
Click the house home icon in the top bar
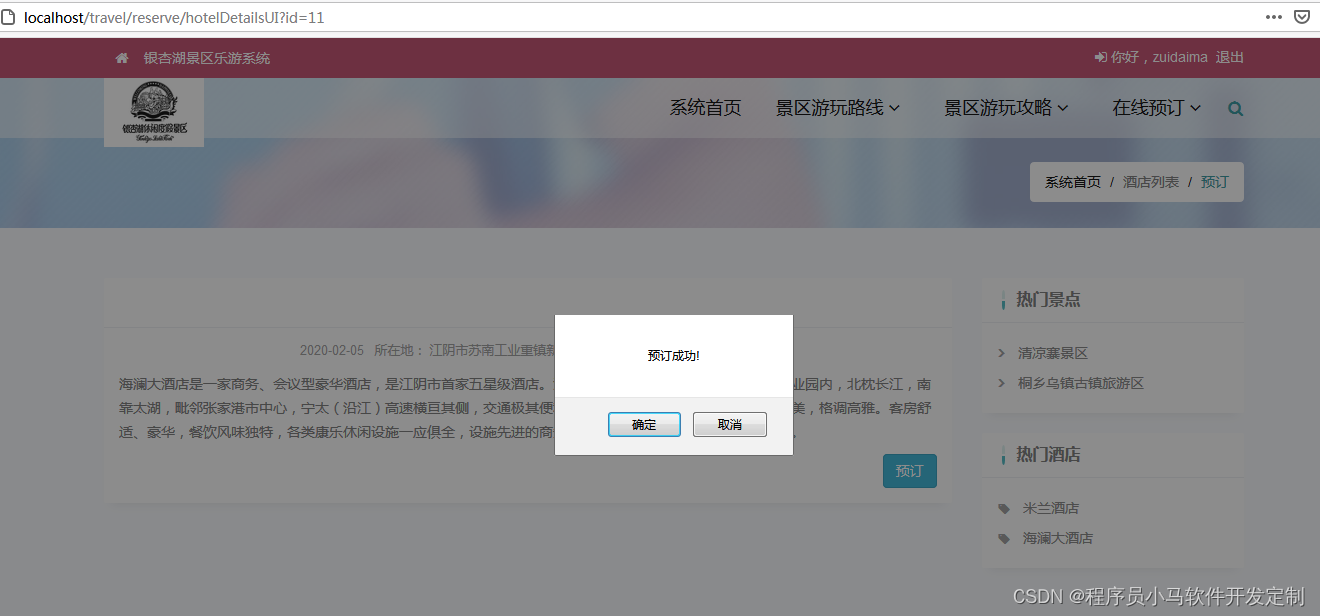(121, 57)
